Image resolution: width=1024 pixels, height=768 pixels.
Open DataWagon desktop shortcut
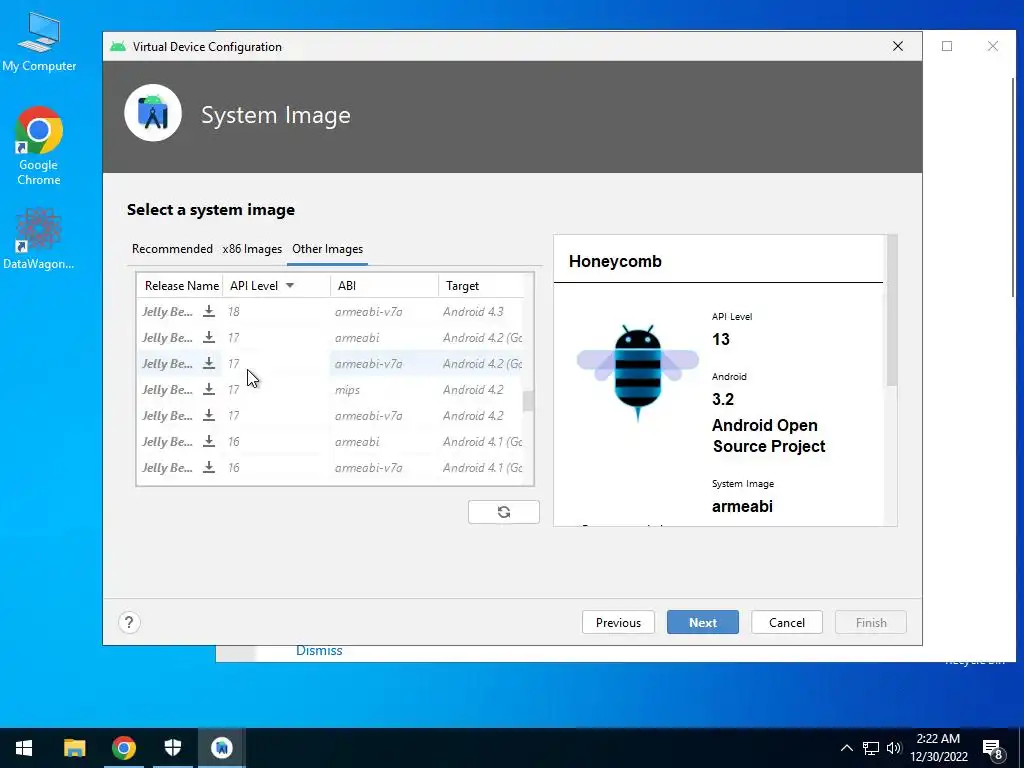39,238
